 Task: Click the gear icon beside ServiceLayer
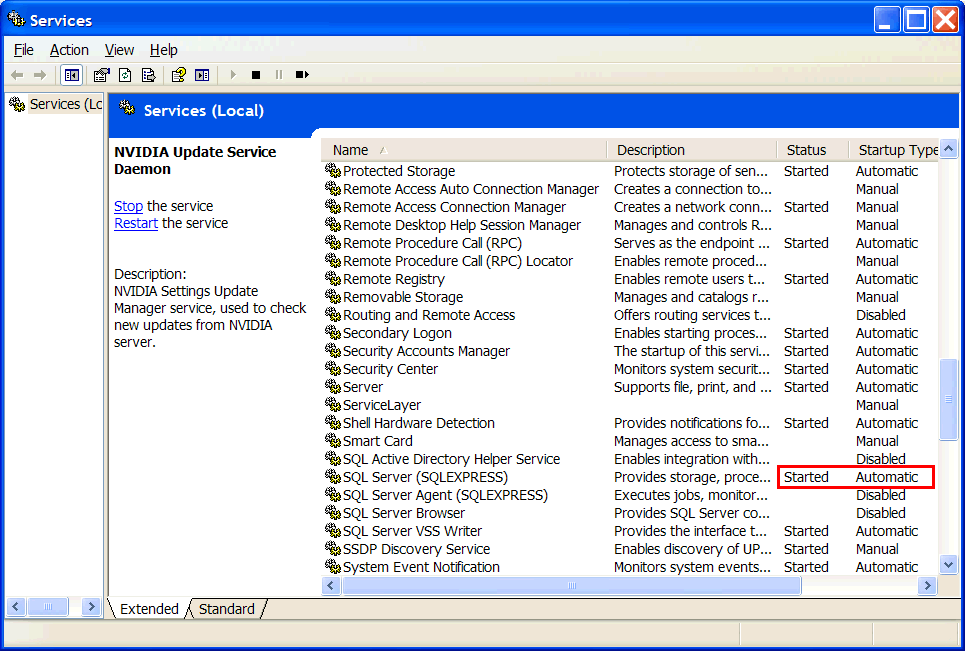[x=333, y=404]
